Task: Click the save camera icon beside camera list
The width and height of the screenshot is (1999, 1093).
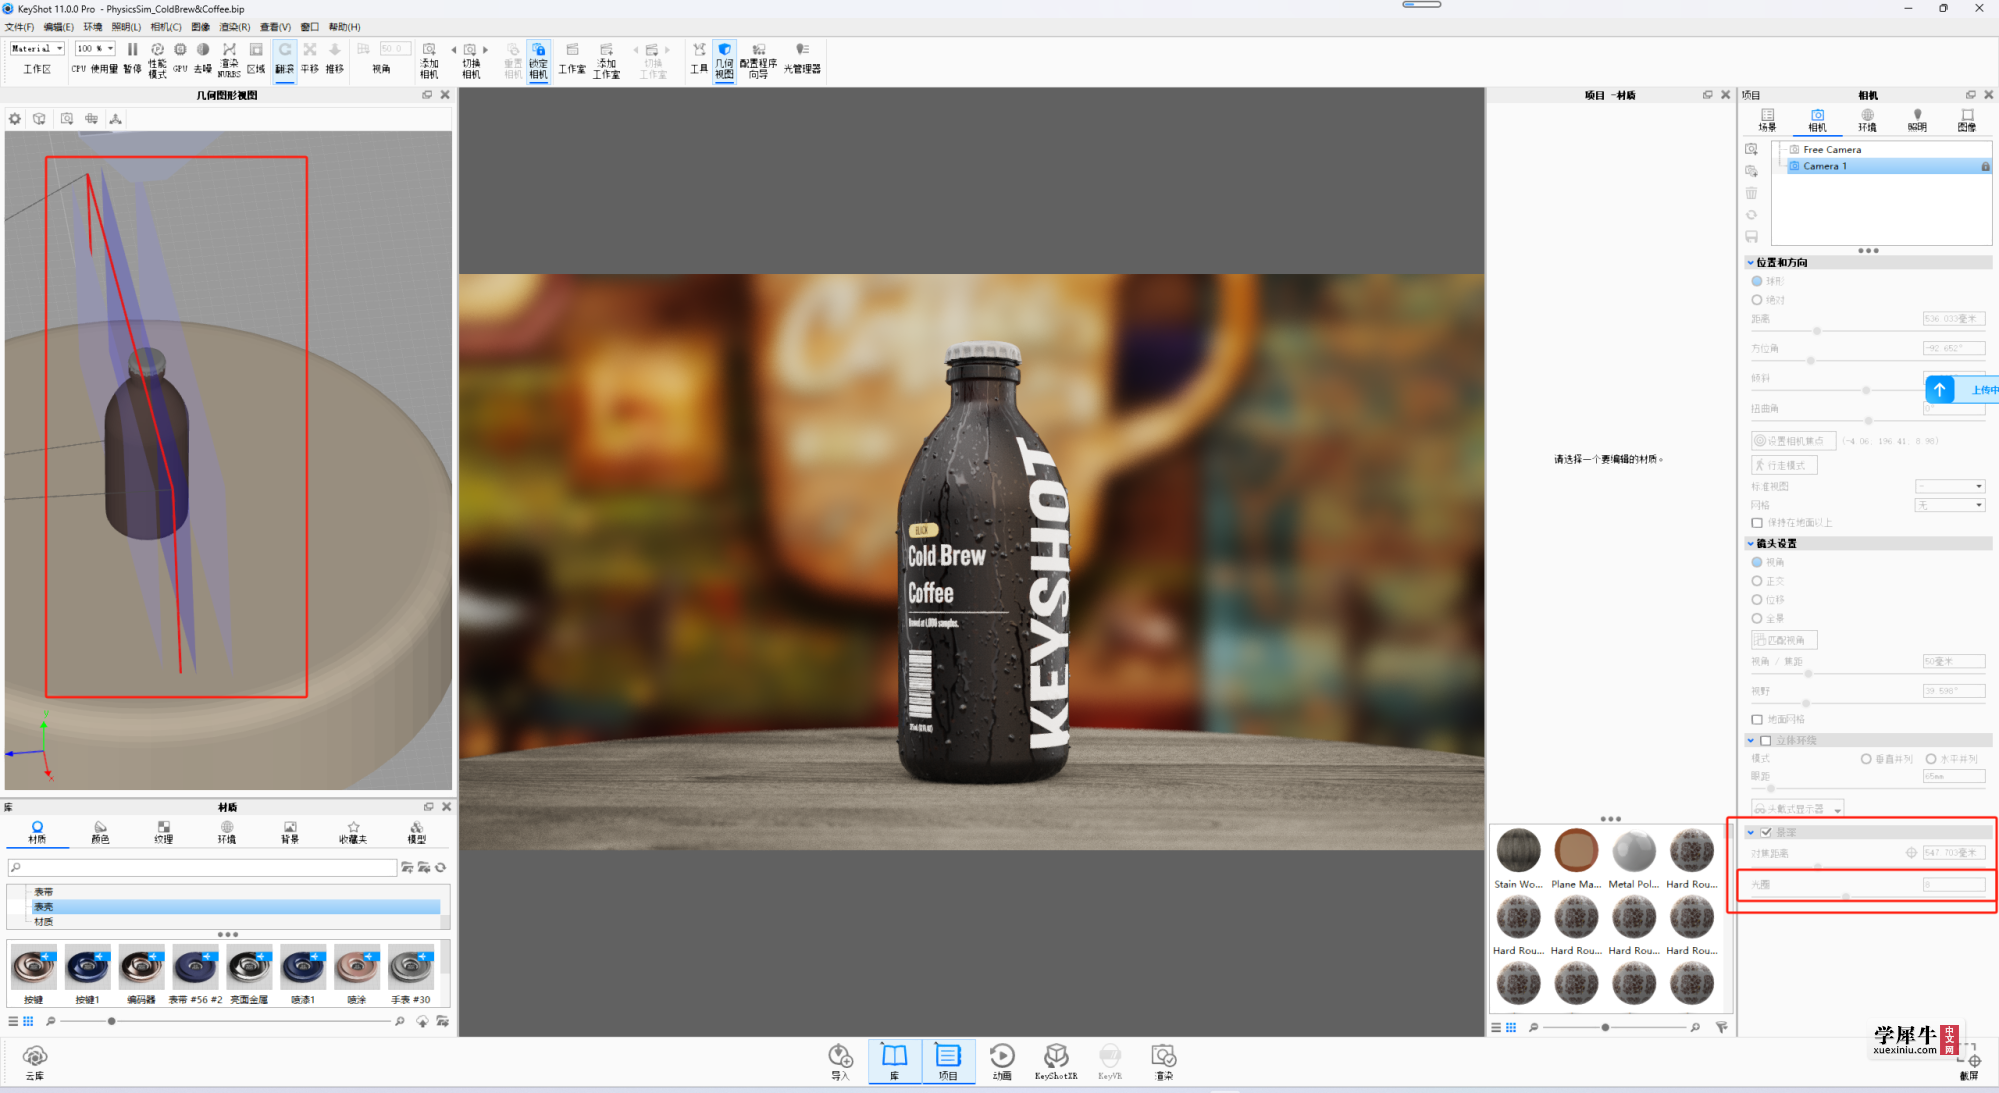Action: (x=1751, y=237)
